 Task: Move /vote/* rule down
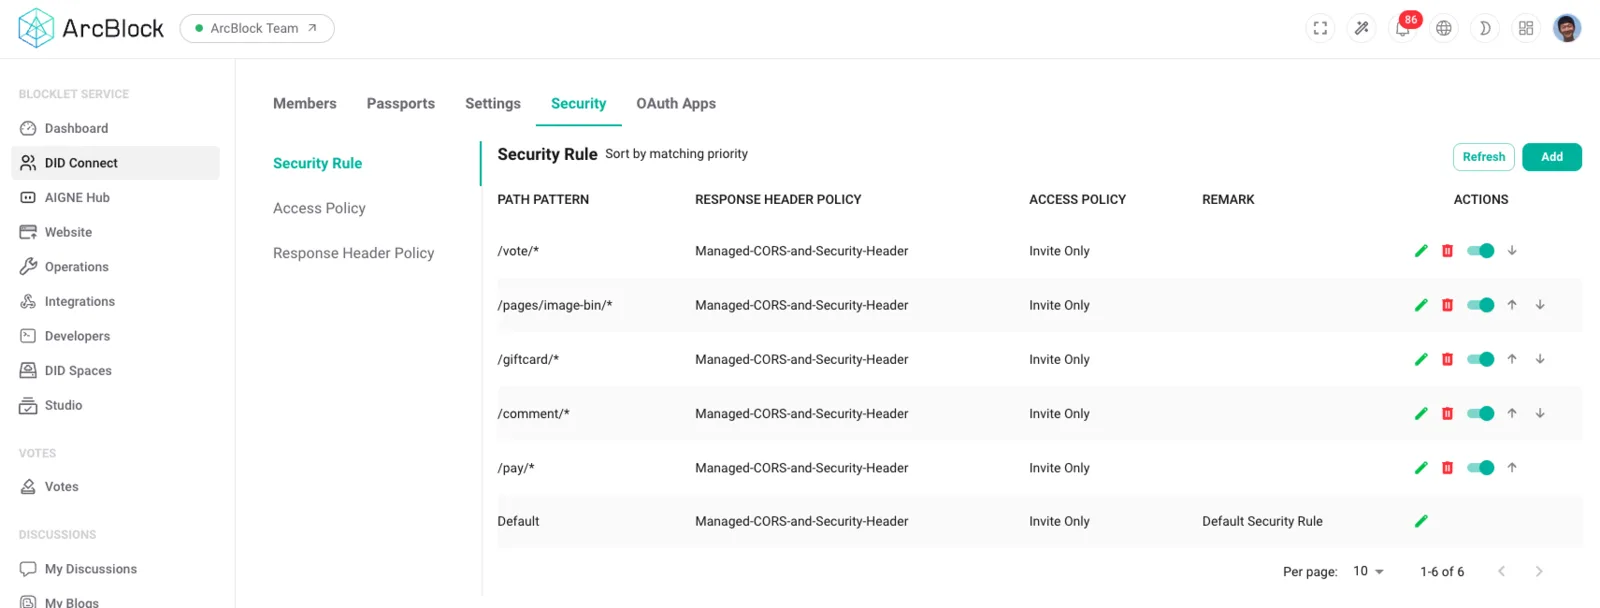click(x=1512, y=251)
